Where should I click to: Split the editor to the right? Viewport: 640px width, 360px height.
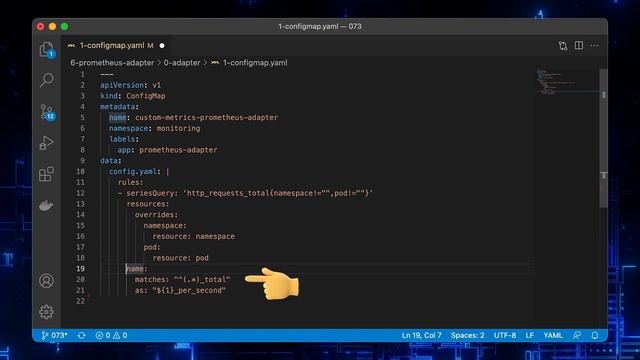(579, 45)
